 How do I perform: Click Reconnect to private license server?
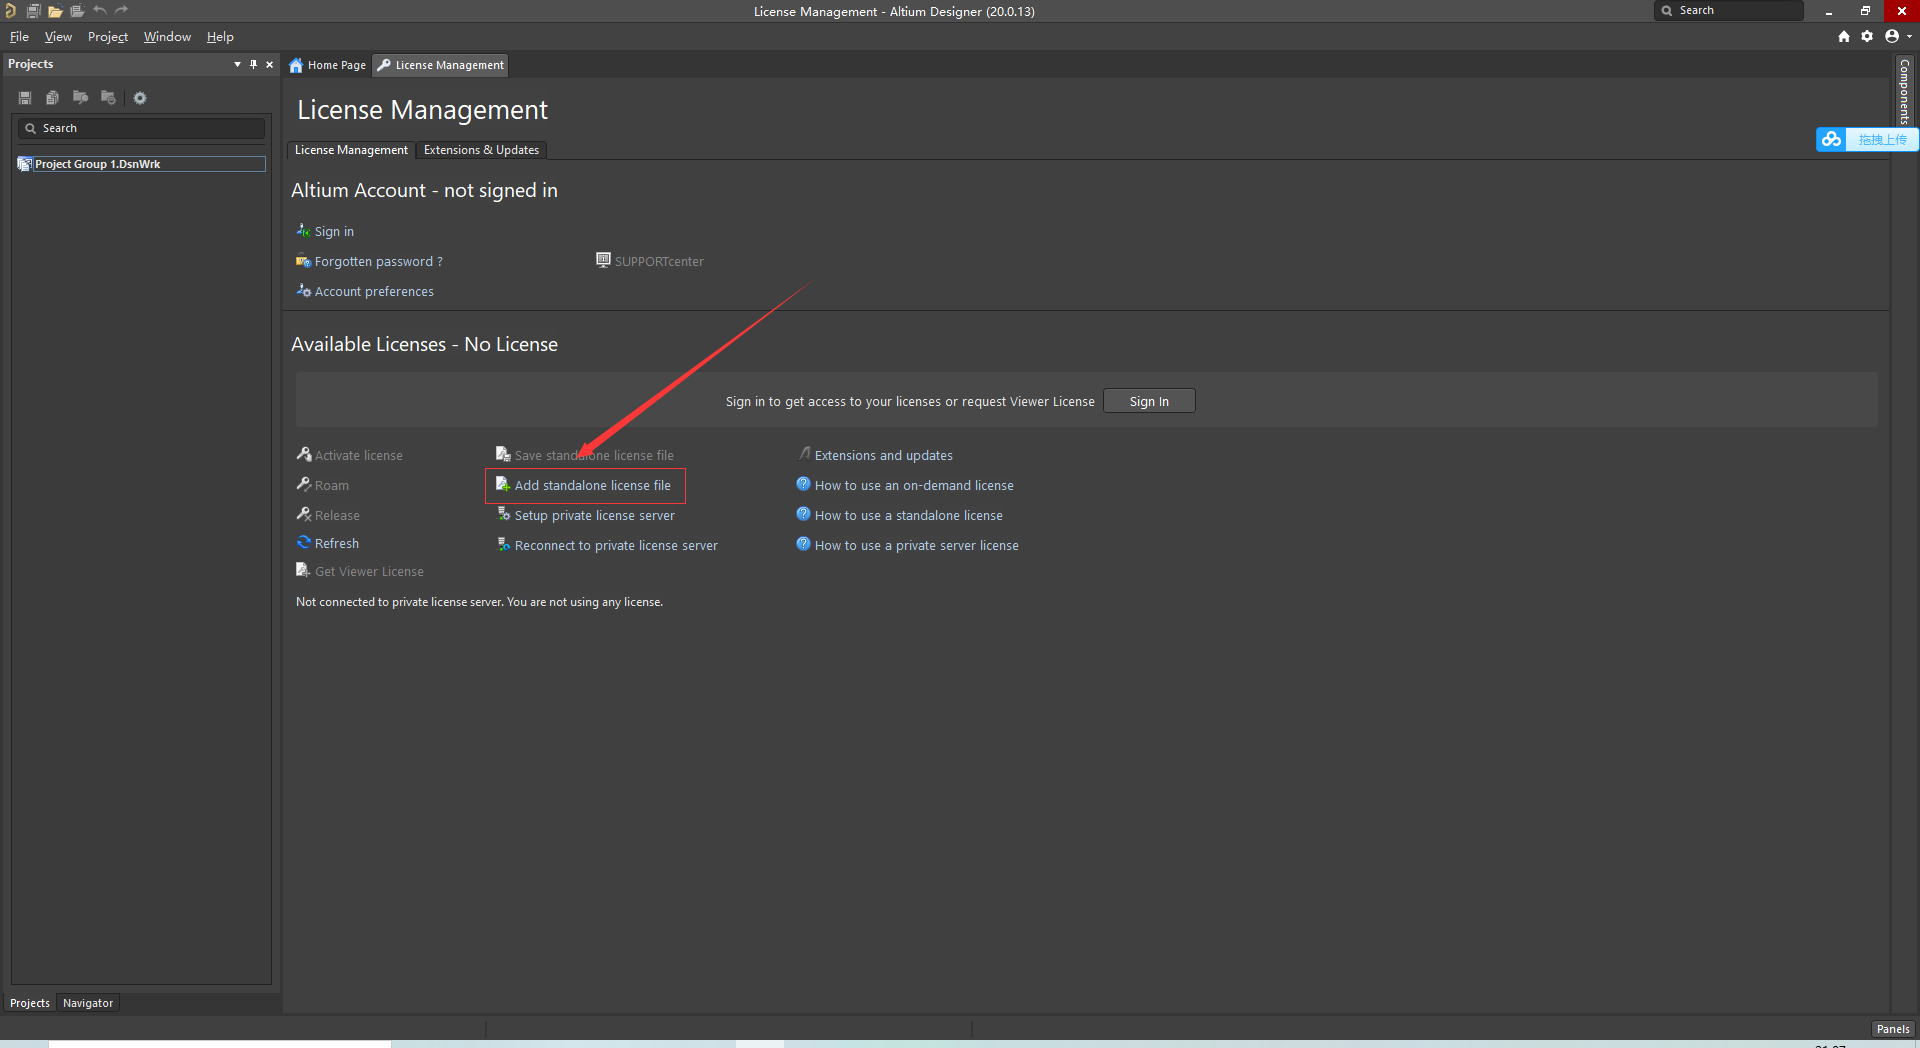[x=616, y=545]
